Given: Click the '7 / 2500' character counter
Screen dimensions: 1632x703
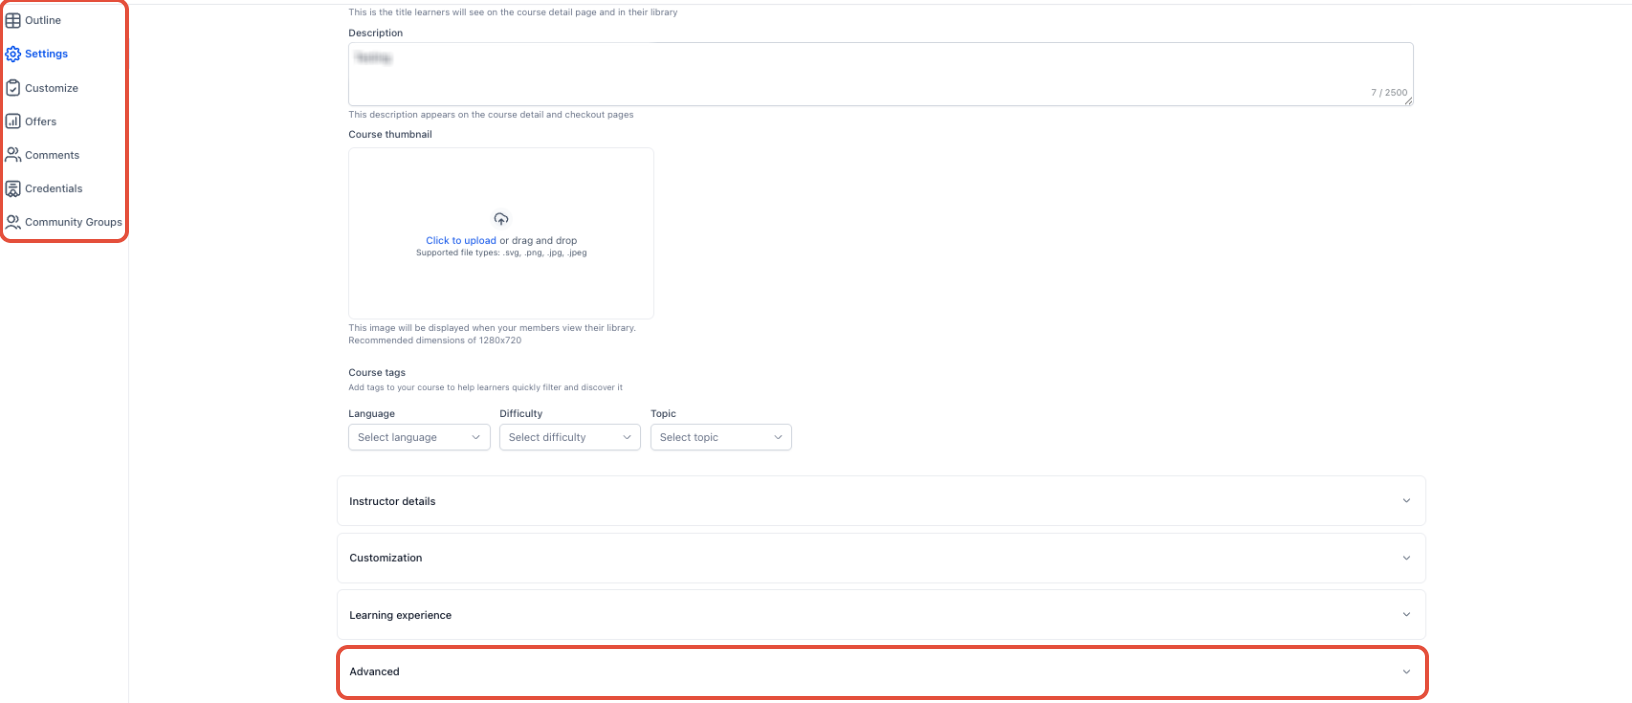Looking at the screenshot, I should [1389, 93].
